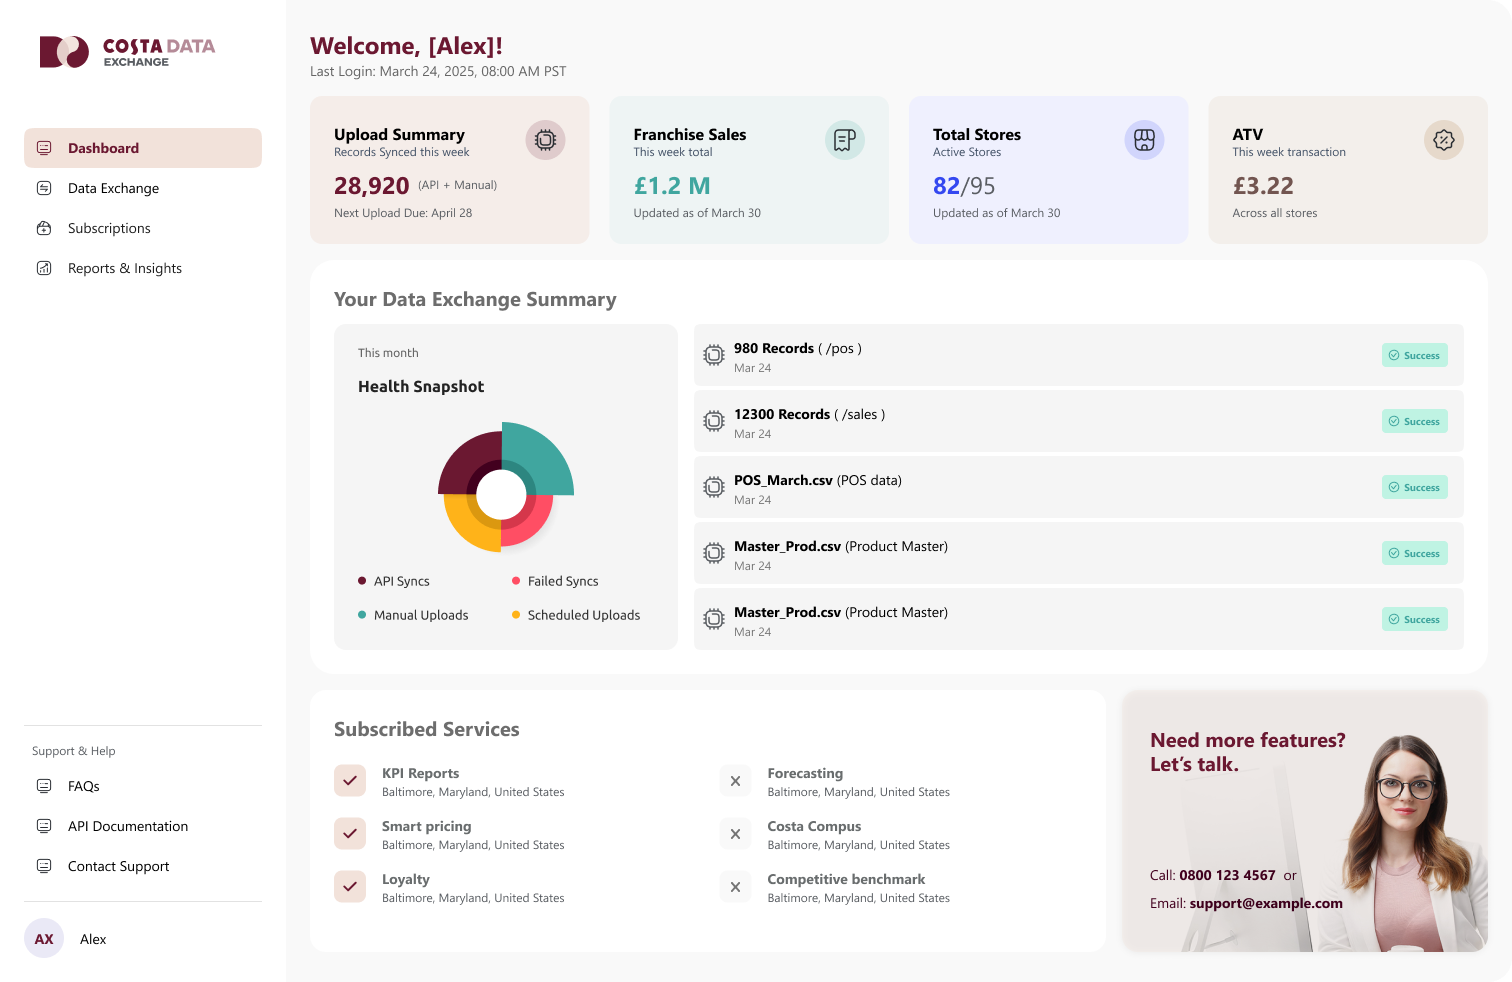Viewport: 1512px width, 982px height.
Task: Click the 'Subscribed Services' heading
Action: pos(427,729)
